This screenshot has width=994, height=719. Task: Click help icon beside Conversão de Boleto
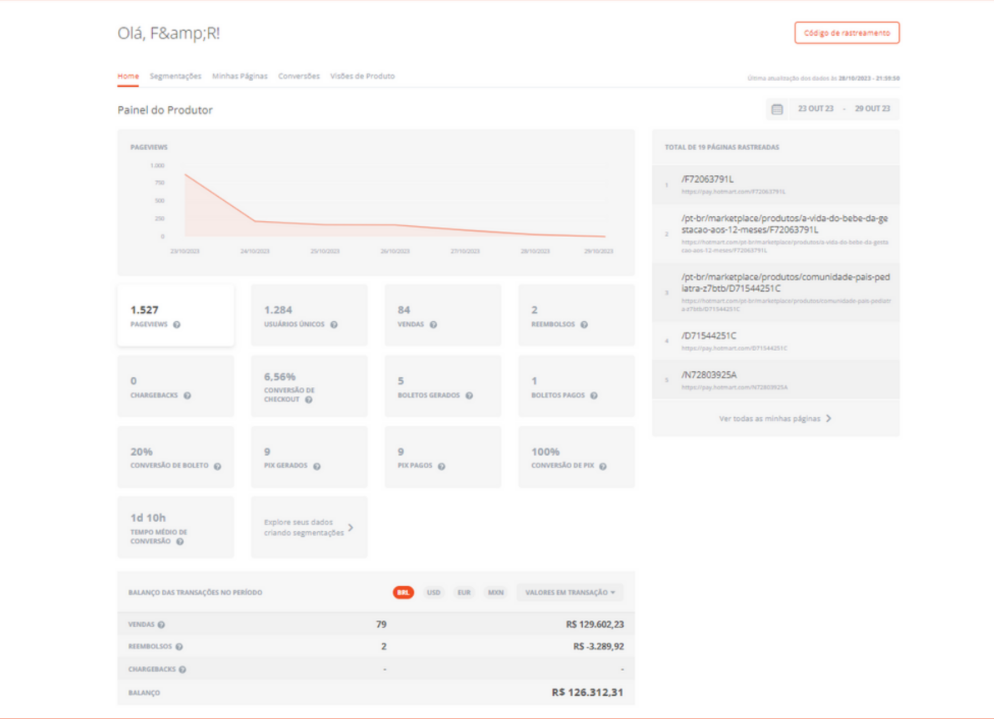[217, 466]
